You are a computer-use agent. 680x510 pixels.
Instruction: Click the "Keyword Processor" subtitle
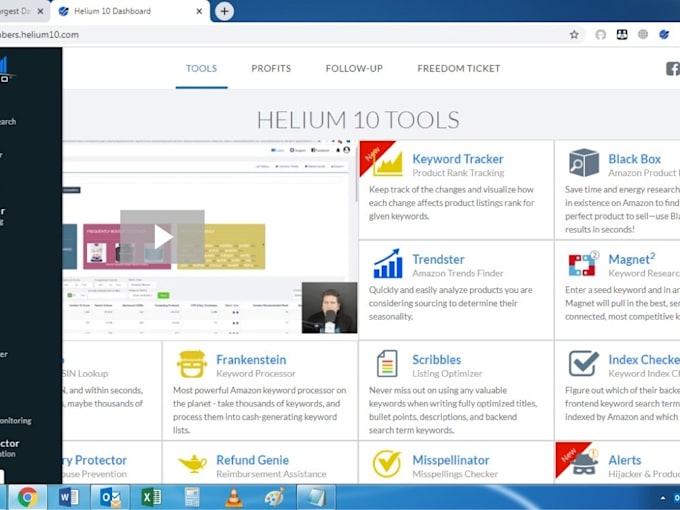[x=255, y=373]
